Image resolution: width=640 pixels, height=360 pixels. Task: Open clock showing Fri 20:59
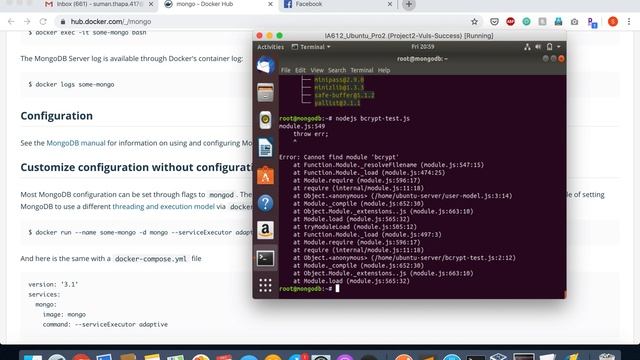click(422, 47)
